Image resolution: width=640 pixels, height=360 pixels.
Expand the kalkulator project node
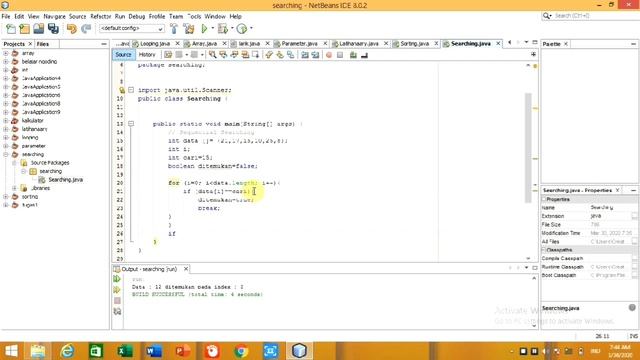[6, 120]
